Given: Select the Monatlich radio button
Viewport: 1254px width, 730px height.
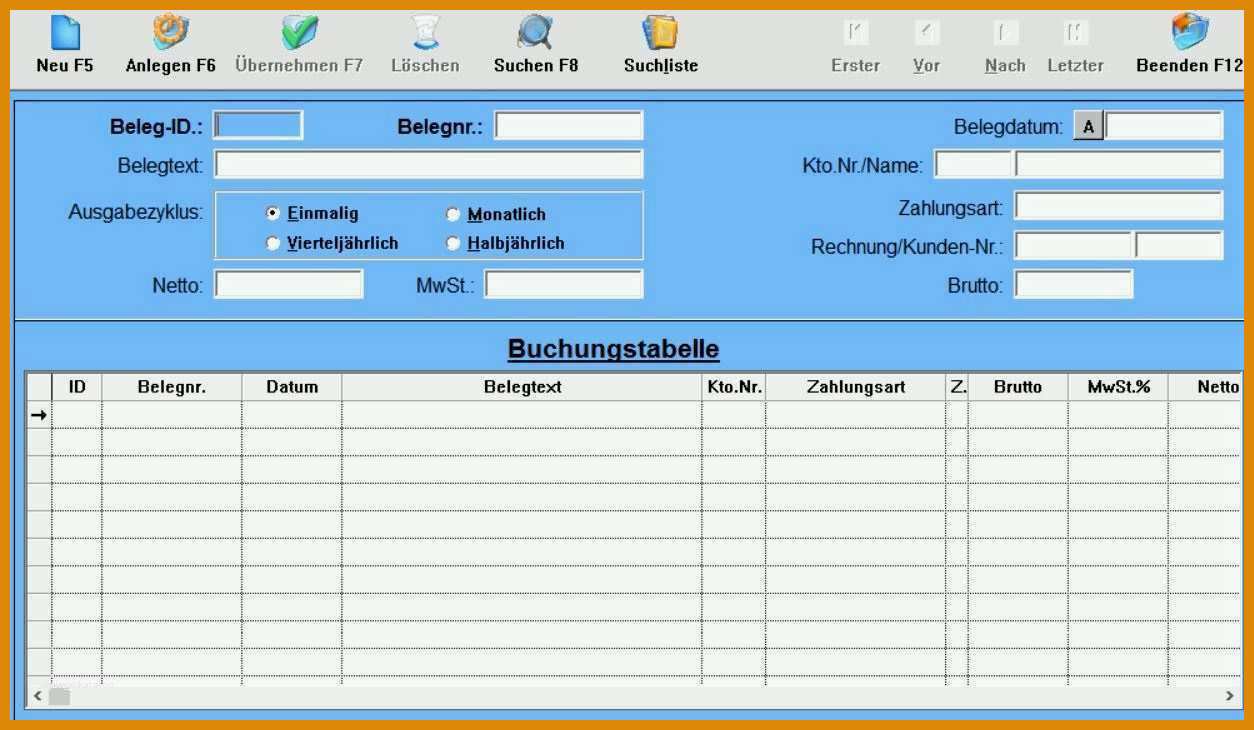Looking at the screenshot, I should click(x=453, y=215).
